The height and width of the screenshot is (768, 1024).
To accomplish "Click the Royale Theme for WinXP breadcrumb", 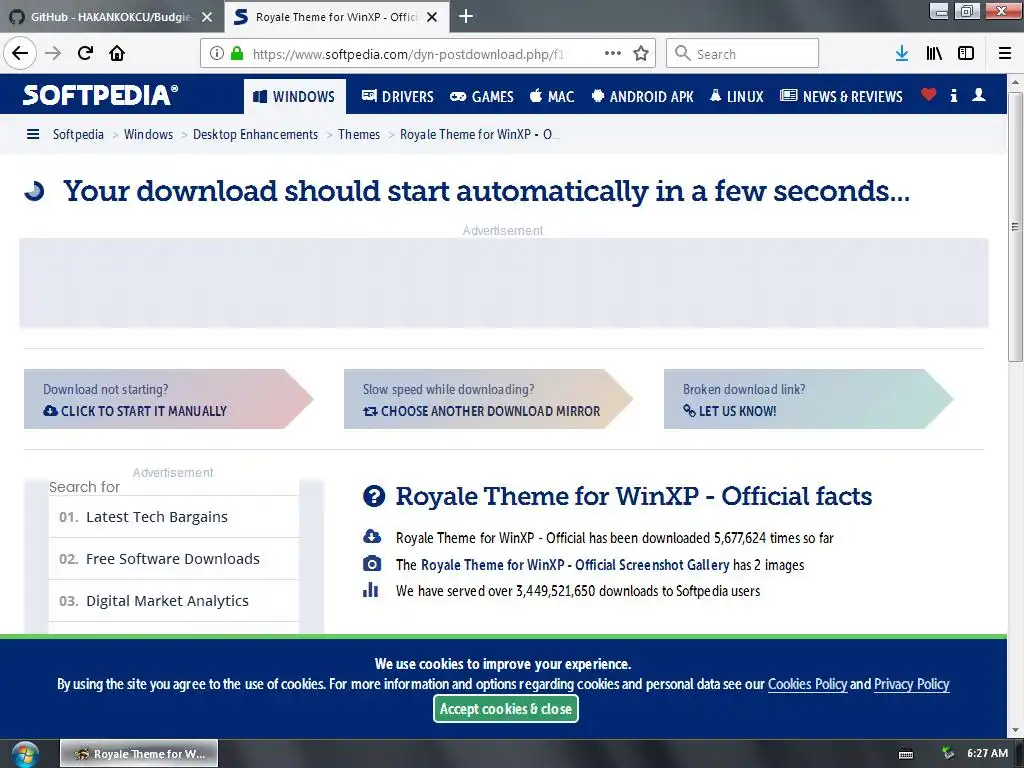I will click(x=479, y=135).
